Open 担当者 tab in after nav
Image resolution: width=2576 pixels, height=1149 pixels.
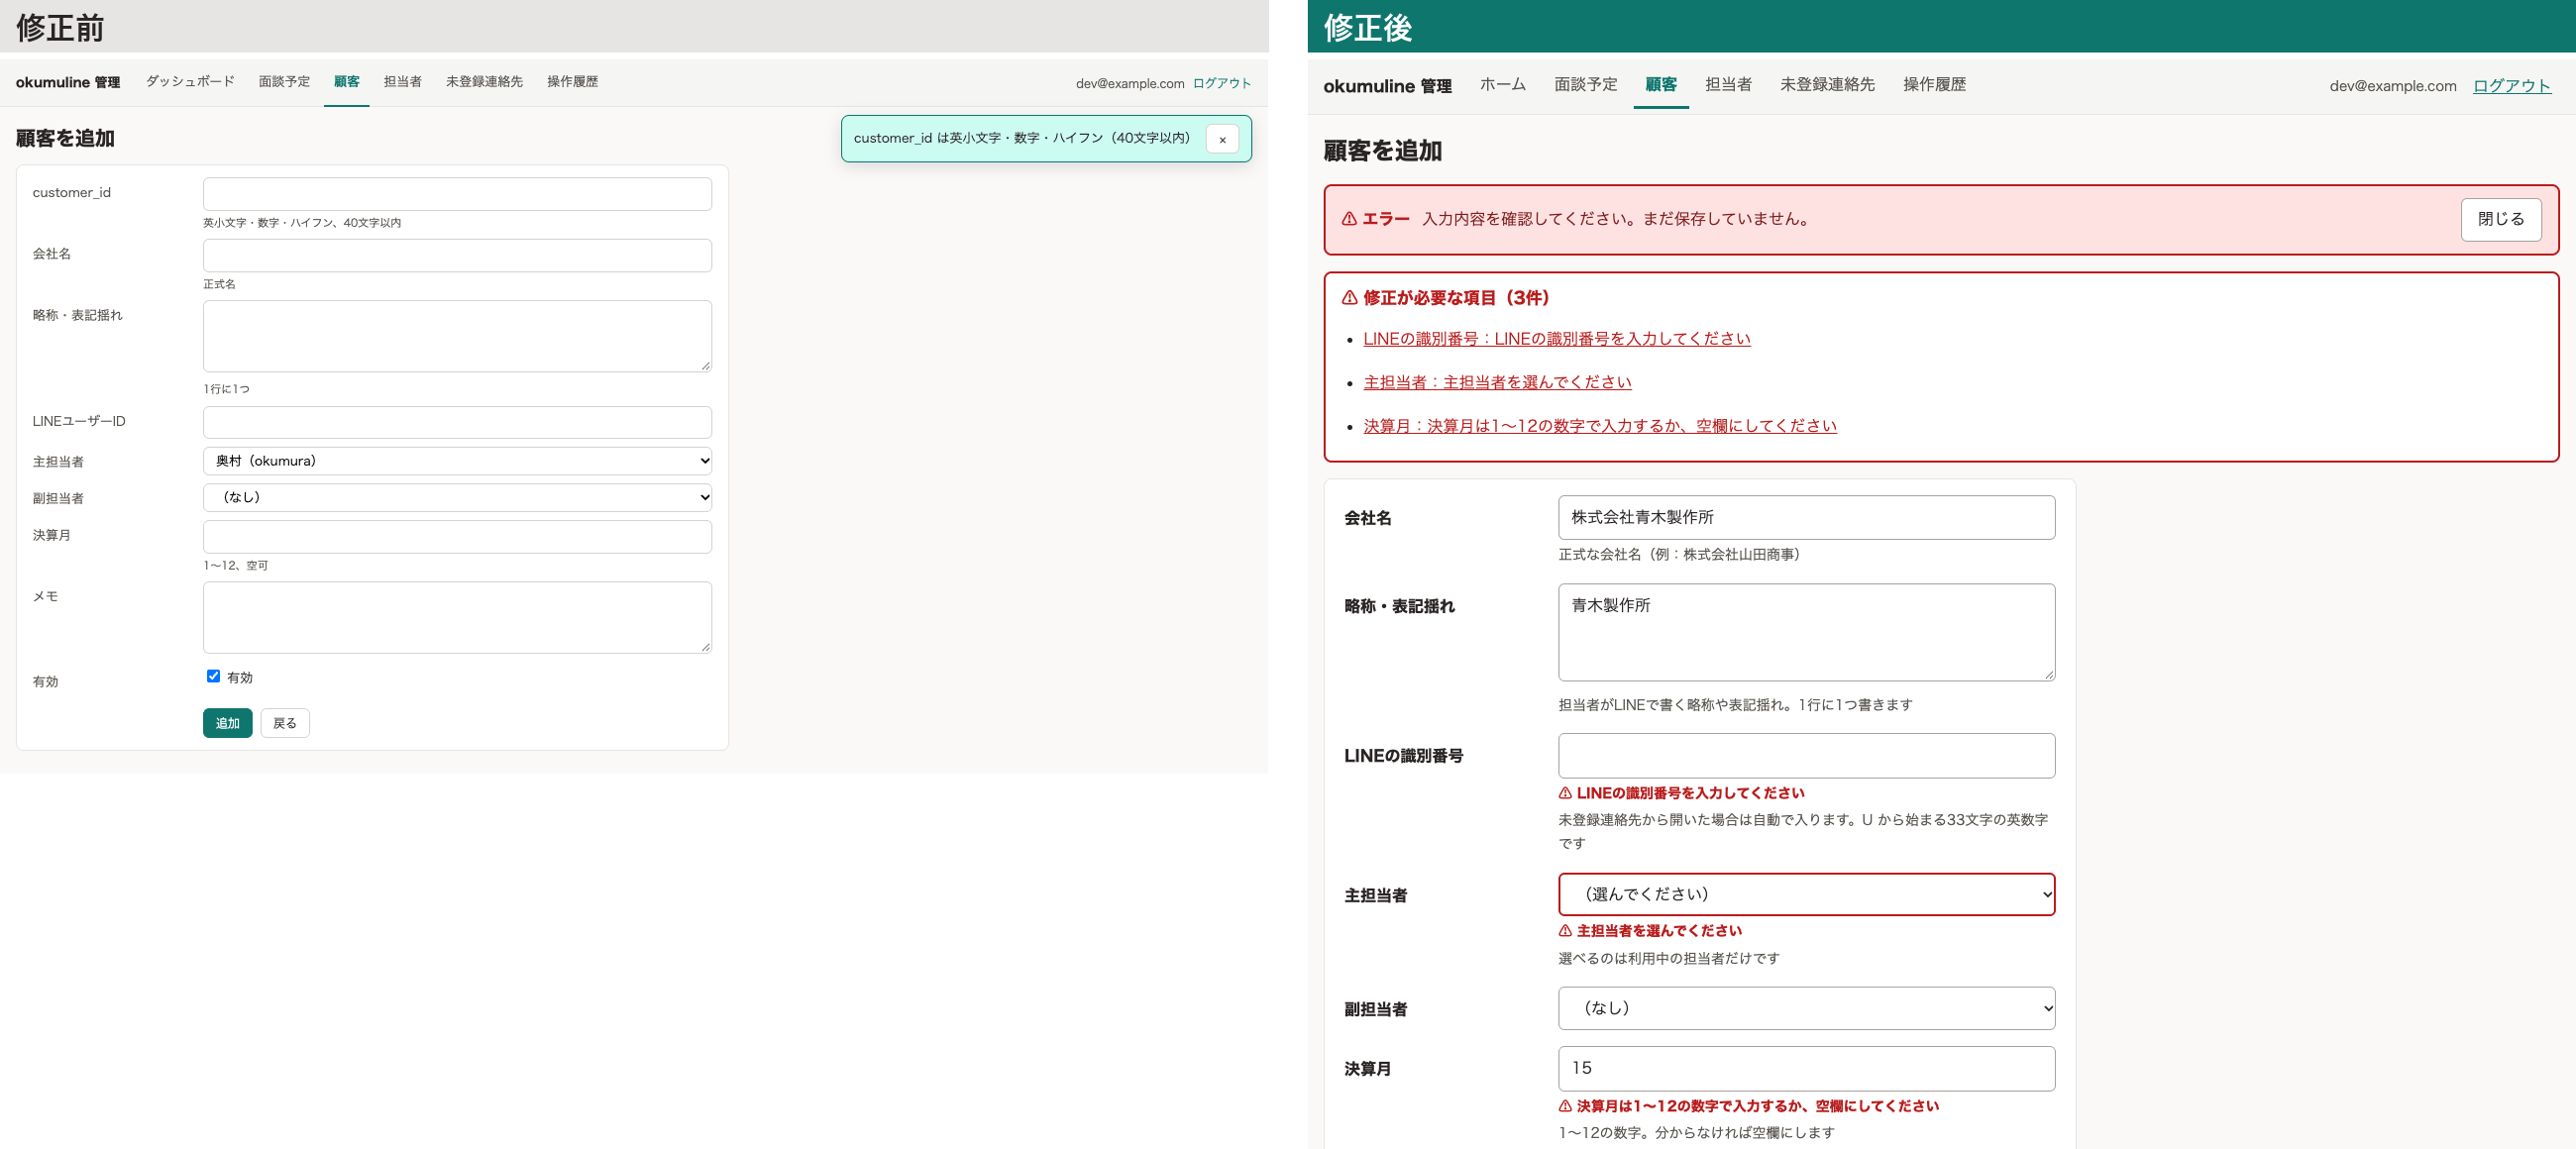tap(1728, 85)
